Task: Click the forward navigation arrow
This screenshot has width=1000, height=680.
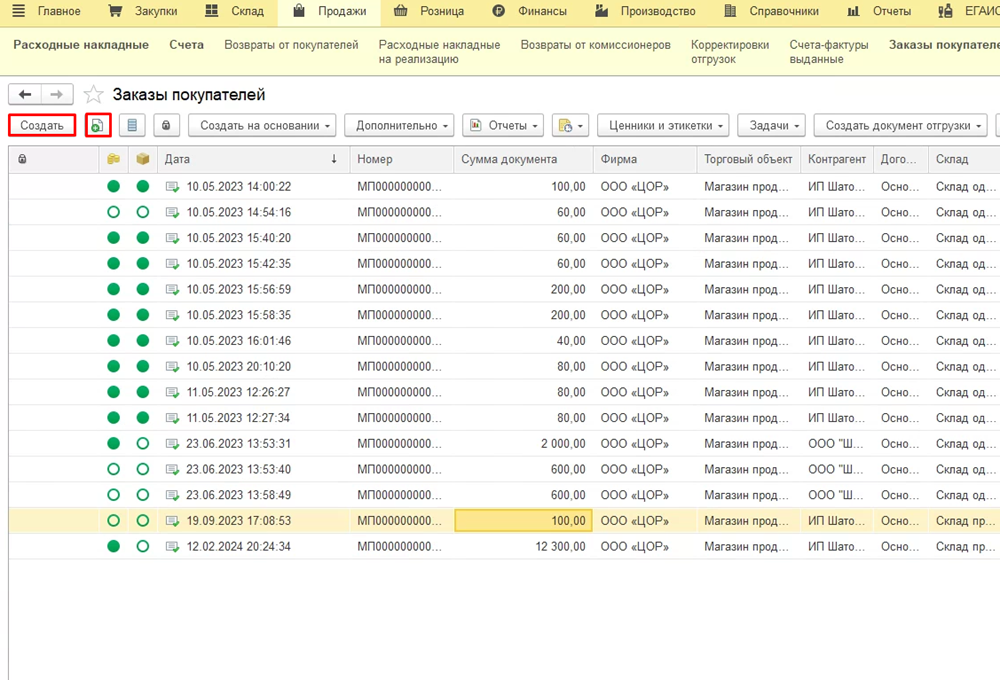Action: coord(57,94)
